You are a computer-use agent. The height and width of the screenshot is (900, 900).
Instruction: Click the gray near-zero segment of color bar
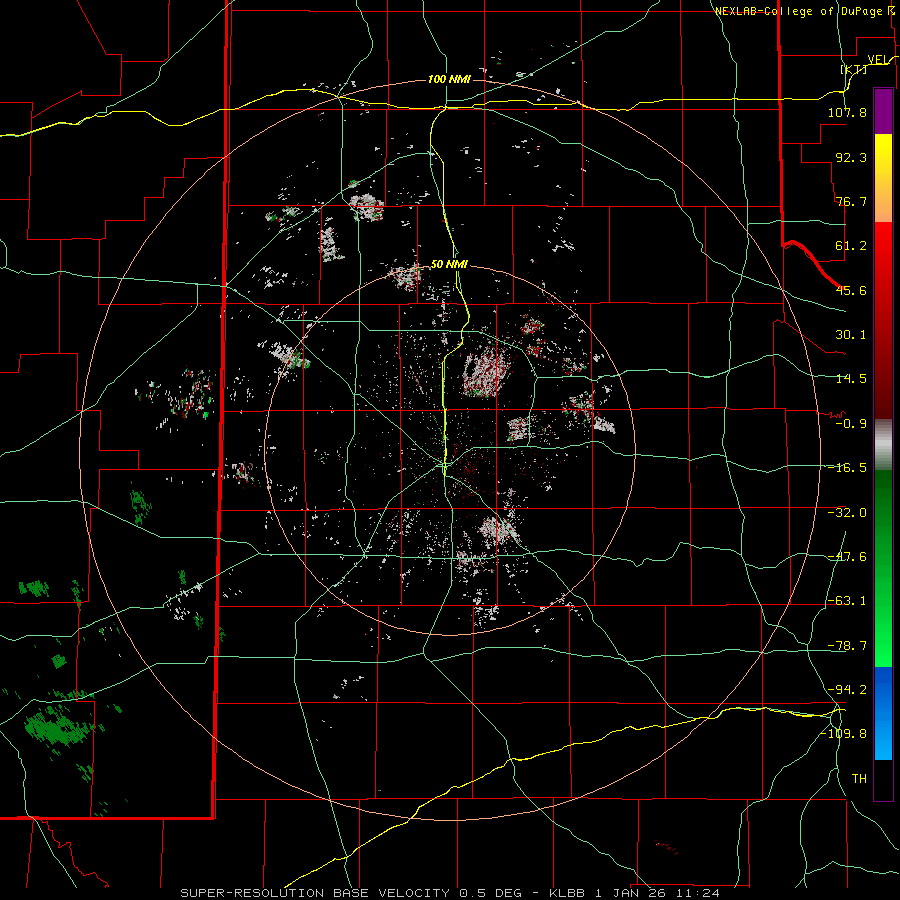(x=883, y=445)
